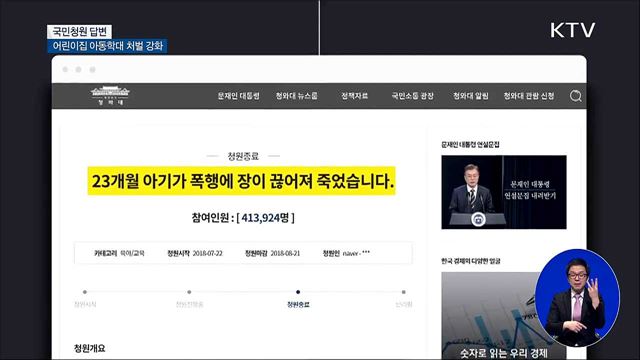This screenshot has width=640, height=360.
Task: Click the participant count 413,924명
Action: coord(265,218)
